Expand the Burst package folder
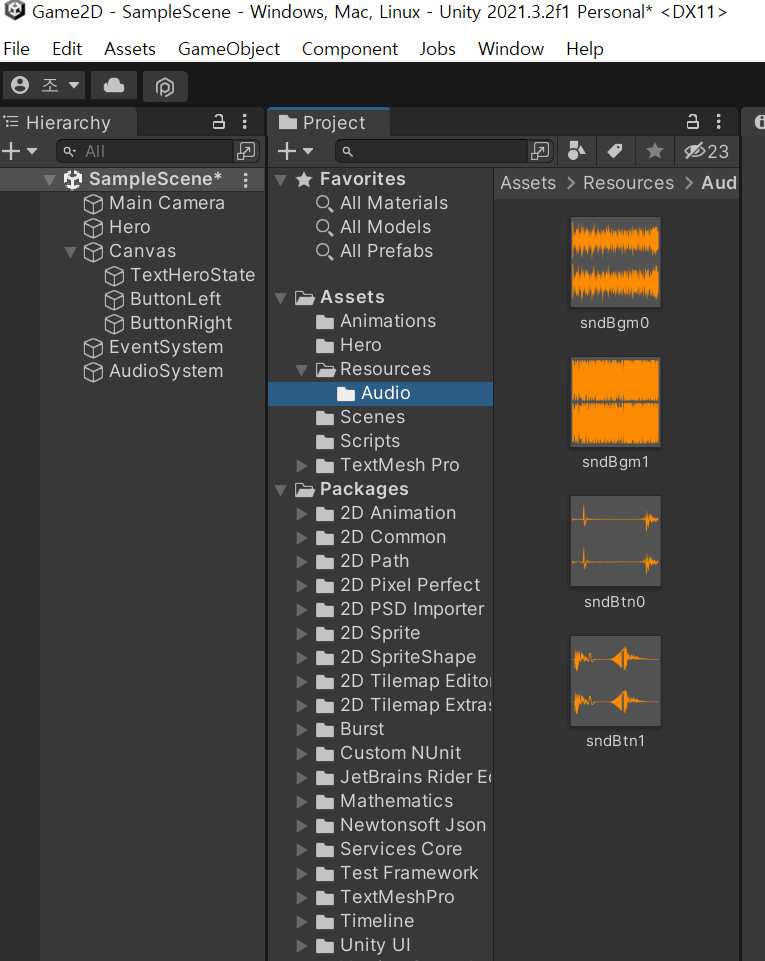The image size is (765, 961). point(301,729)
